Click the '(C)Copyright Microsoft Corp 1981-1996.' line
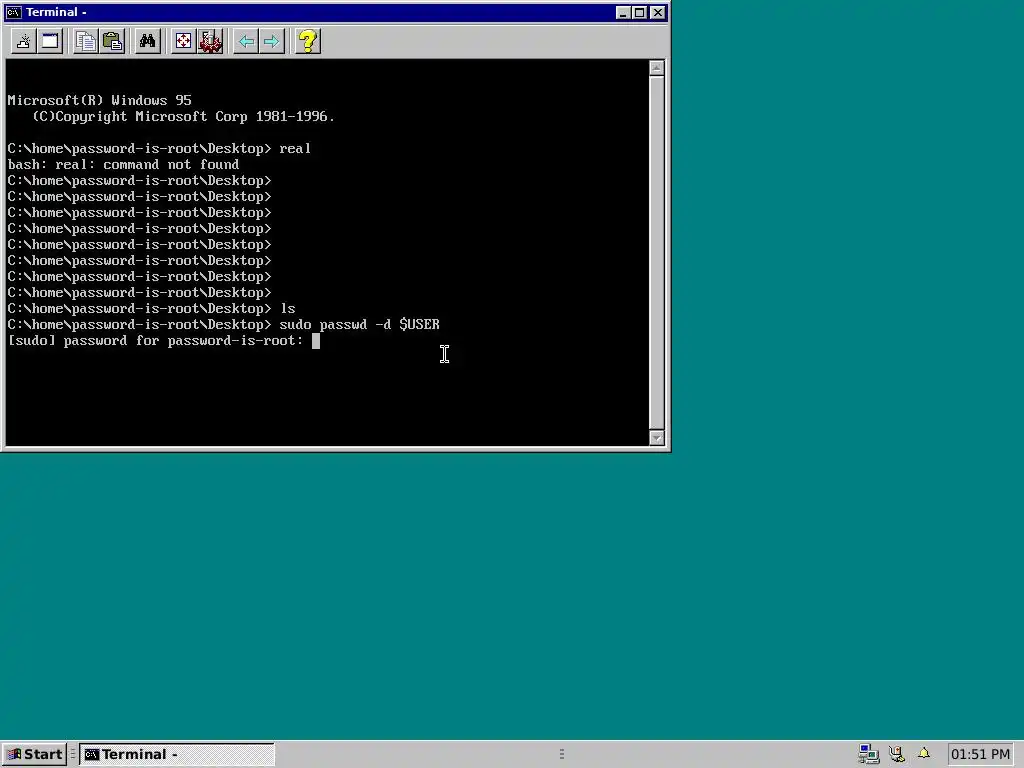 tap(184, 116)
